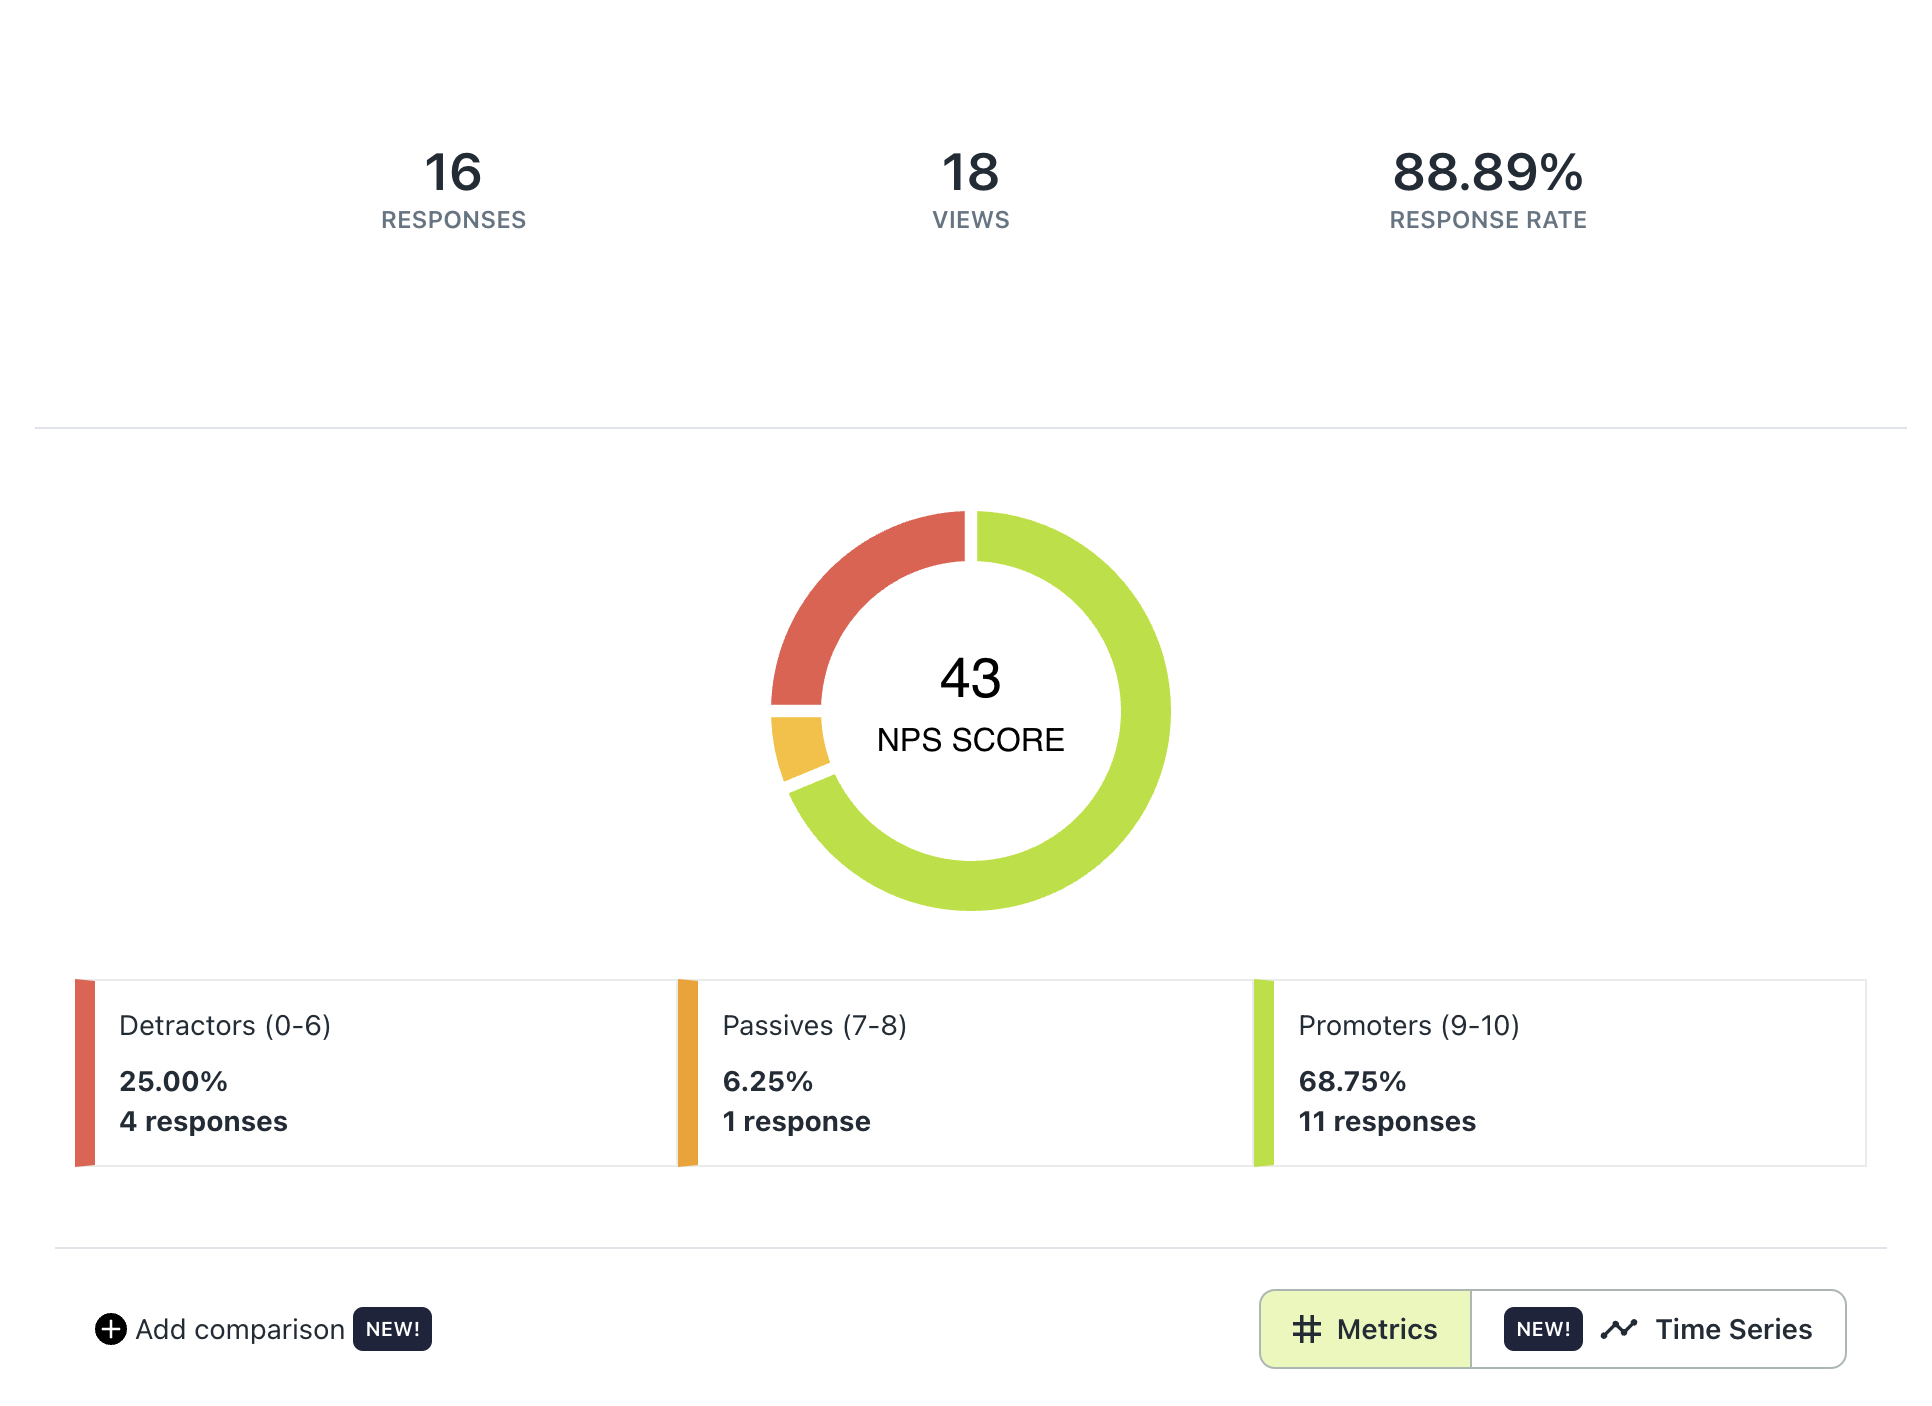Click the hash icon in Metrics
1932x1406 pixels.
(1306, 1329)
